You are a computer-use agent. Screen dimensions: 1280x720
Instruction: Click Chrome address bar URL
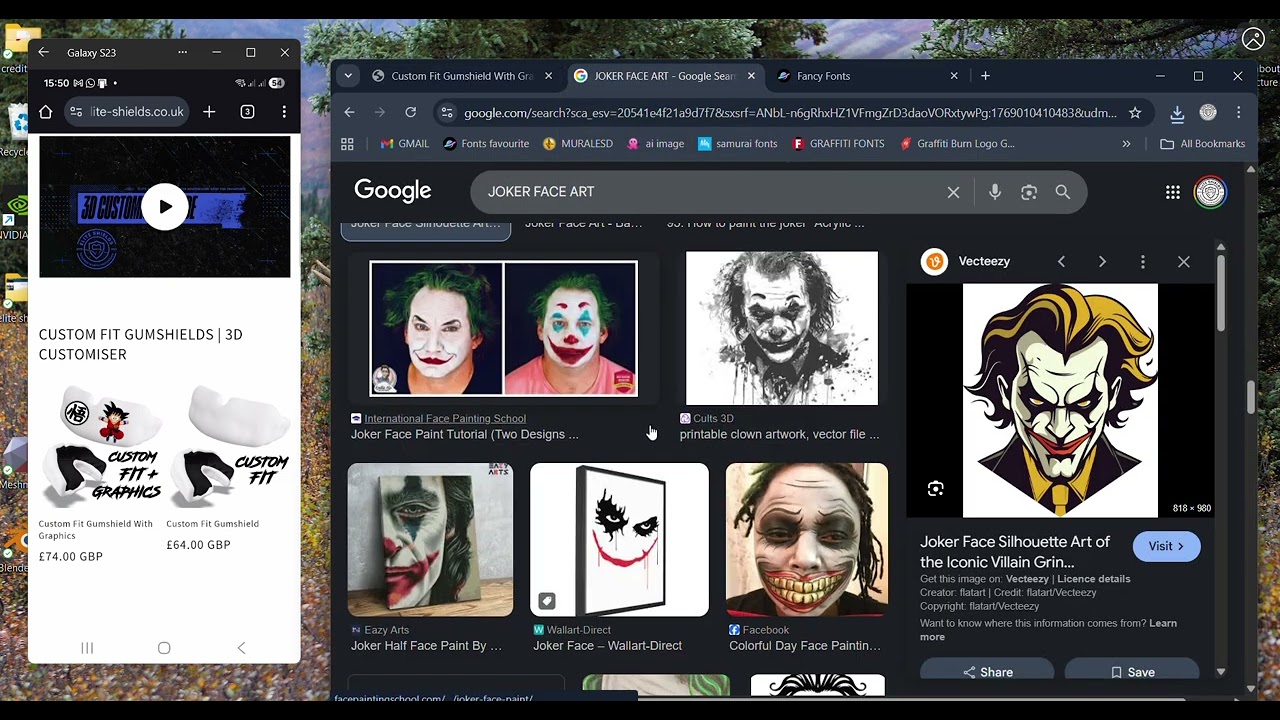pyautogui.click(x=790, y=113)
